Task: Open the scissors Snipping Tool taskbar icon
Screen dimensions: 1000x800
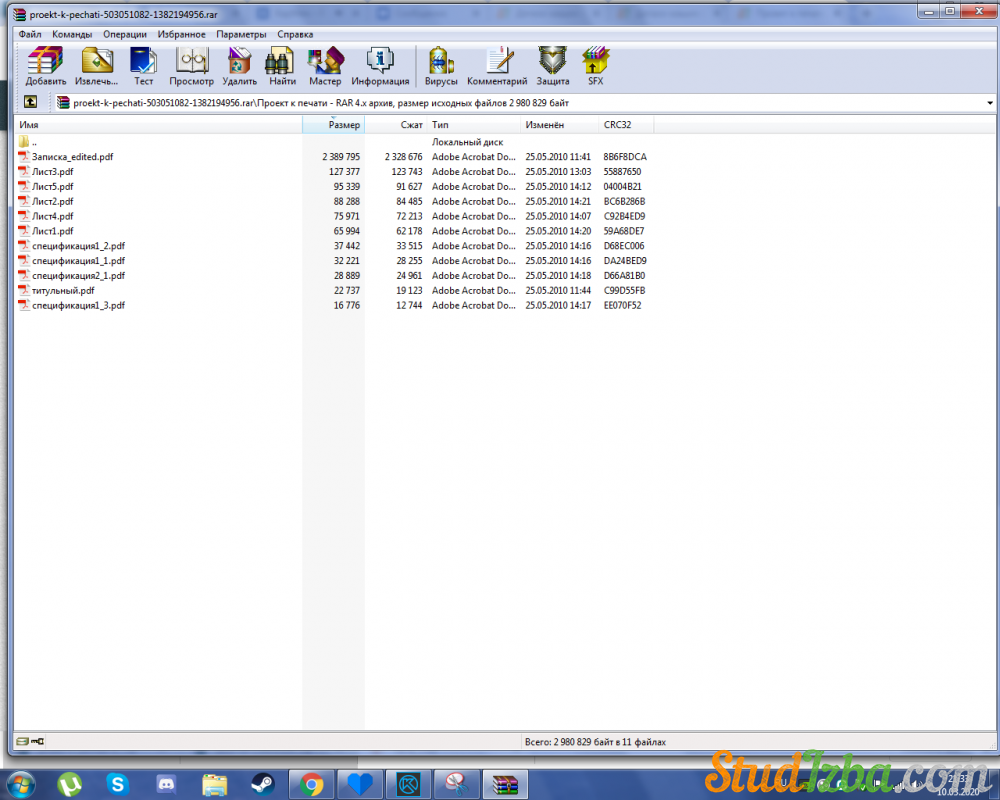Action: [x=457, y=784]
